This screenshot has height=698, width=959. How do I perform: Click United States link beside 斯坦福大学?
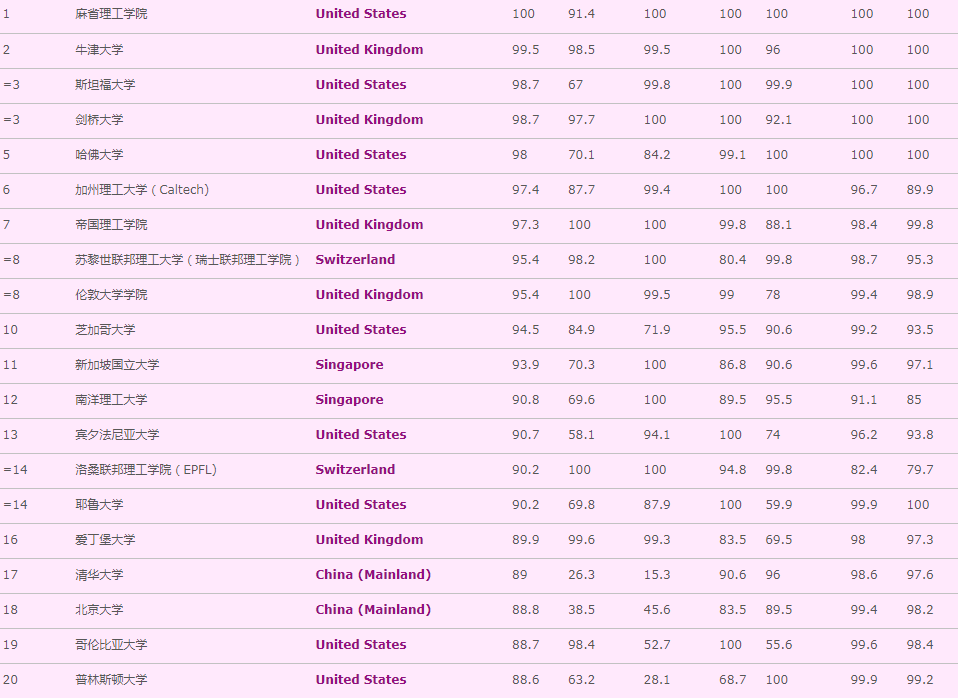[361, 84]
